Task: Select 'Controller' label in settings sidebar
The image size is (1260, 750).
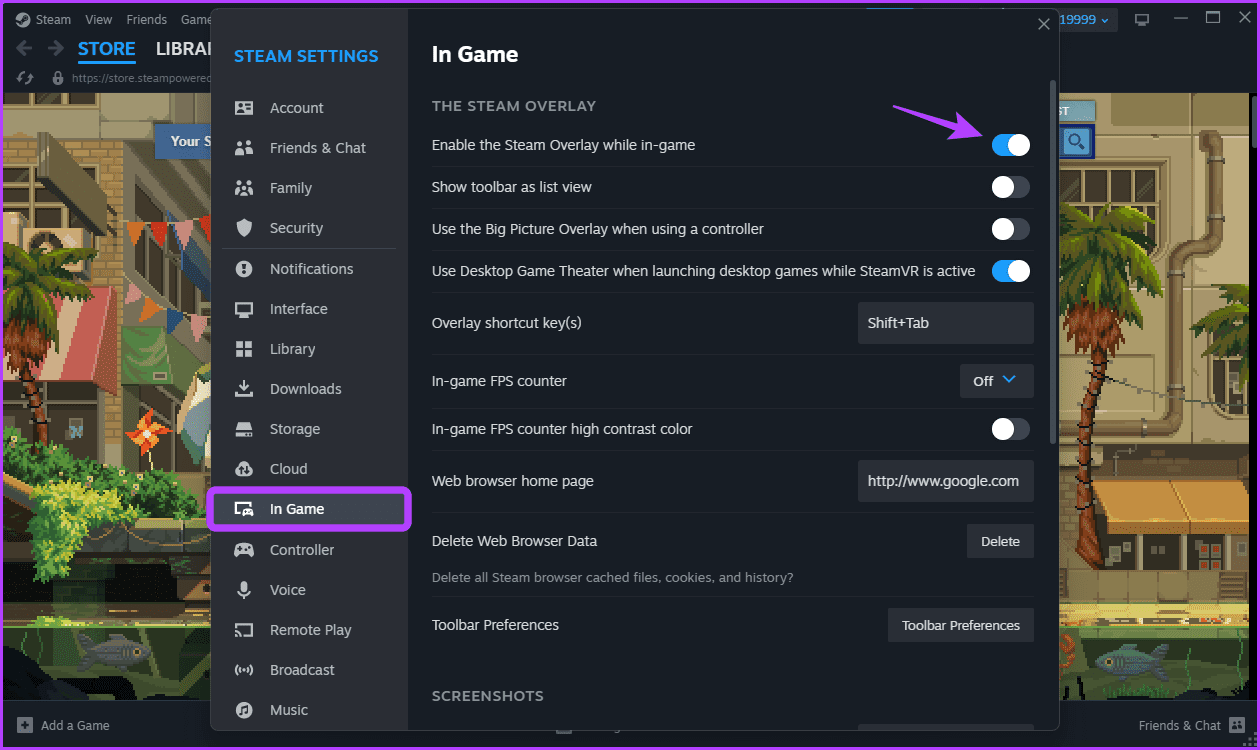Action: click(x=302, y=550)
